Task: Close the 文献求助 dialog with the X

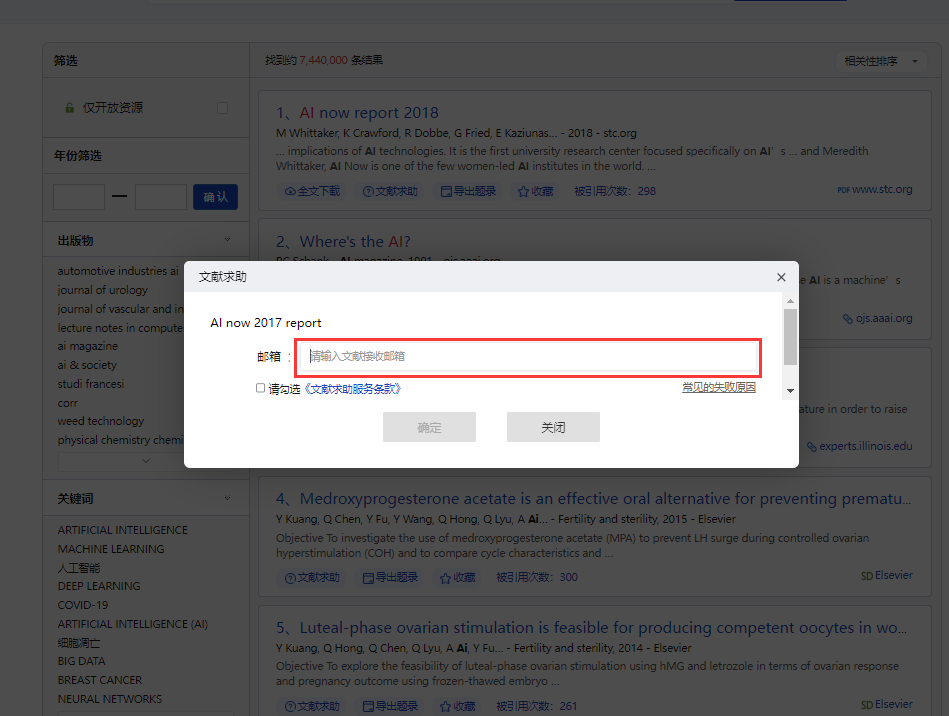Action: (x=781, y=277)
